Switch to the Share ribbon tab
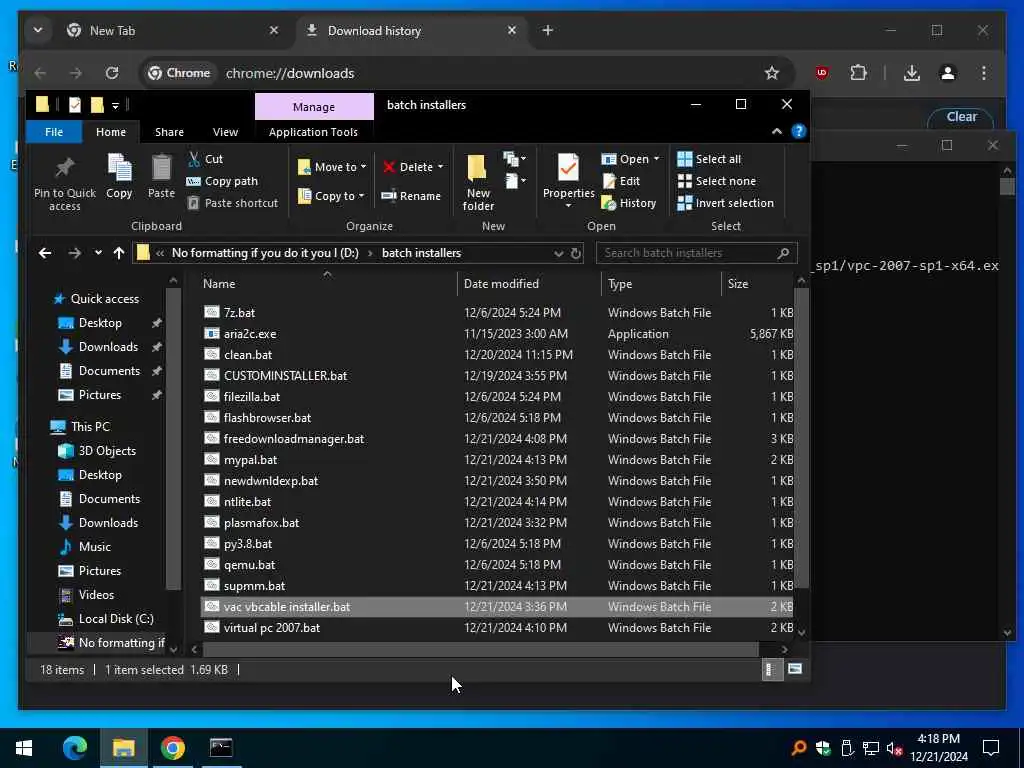Screen dimensions: 1024x768 click(x=169, y=132)
